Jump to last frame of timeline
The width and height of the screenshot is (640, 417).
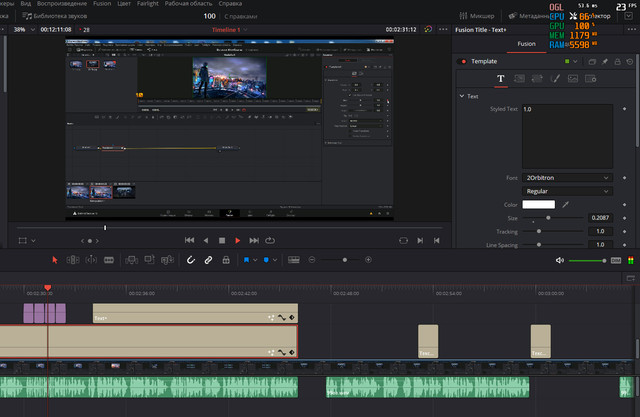tap(254, 240)
